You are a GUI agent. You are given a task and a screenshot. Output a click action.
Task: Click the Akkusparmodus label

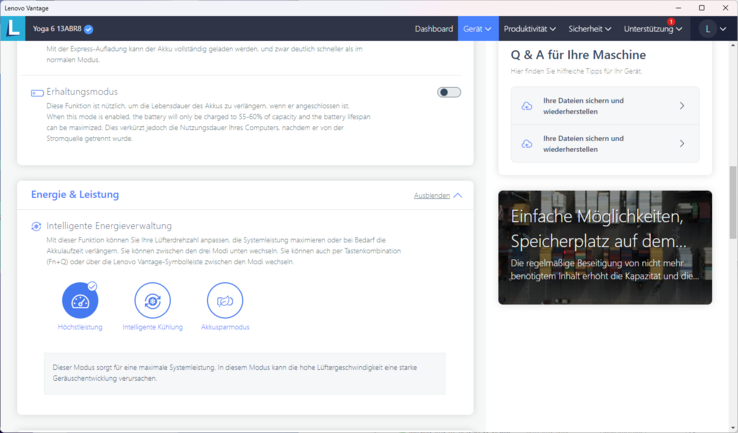225,327
